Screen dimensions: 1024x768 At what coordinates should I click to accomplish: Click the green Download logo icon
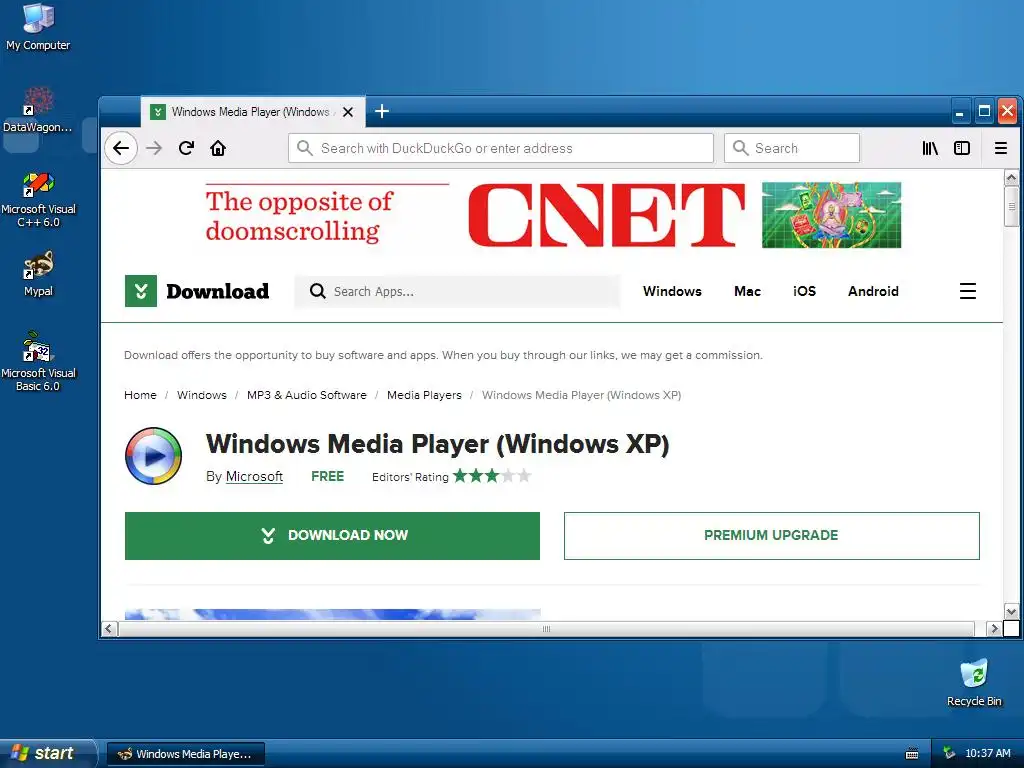coord(141,291)
